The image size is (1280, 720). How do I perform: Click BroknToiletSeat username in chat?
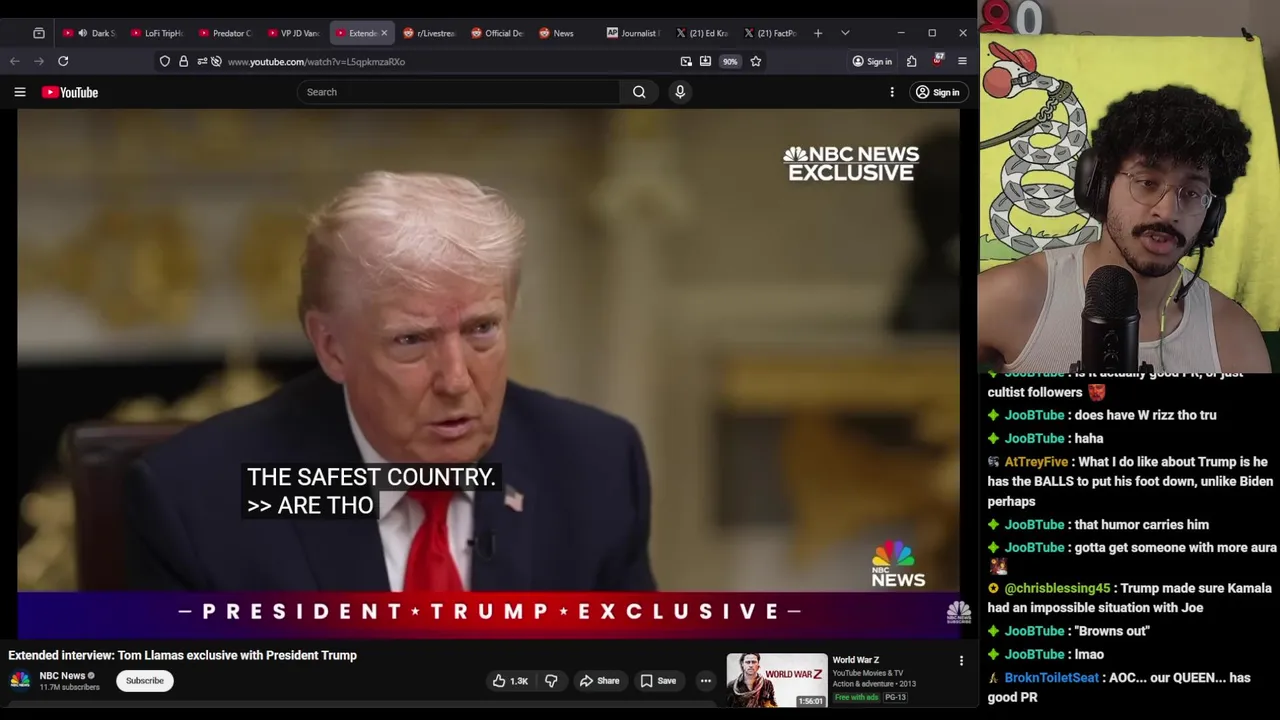pos(1052,677)
